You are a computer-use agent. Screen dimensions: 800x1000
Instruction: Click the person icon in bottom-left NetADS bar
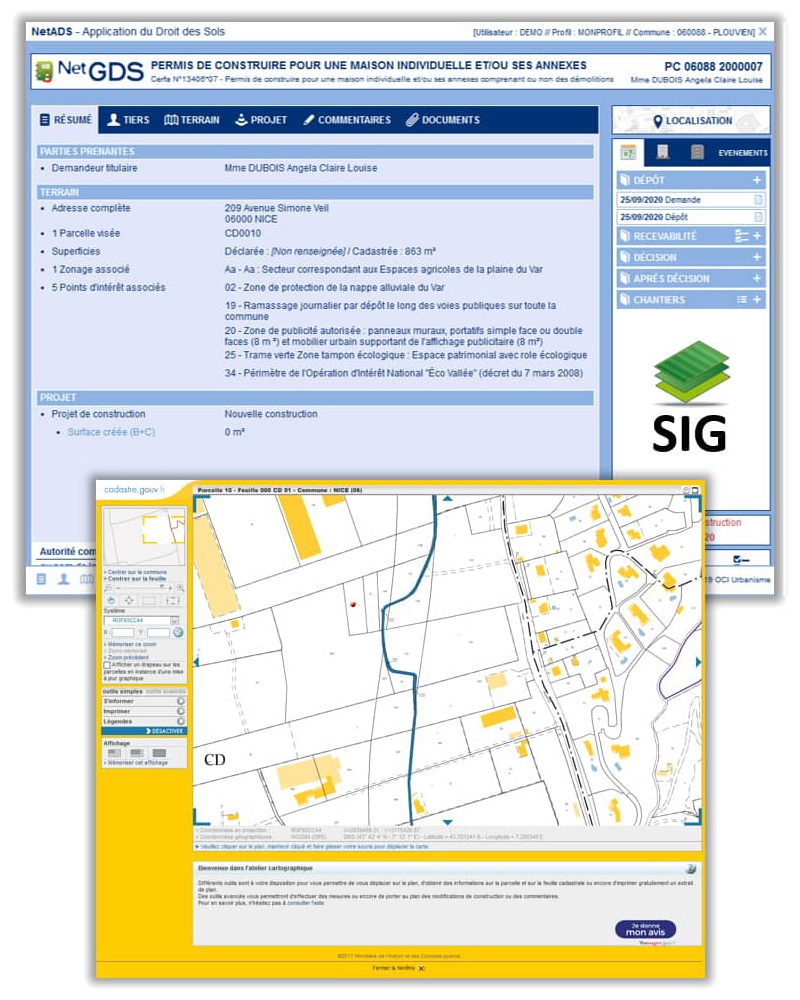[x=64, y=579]
